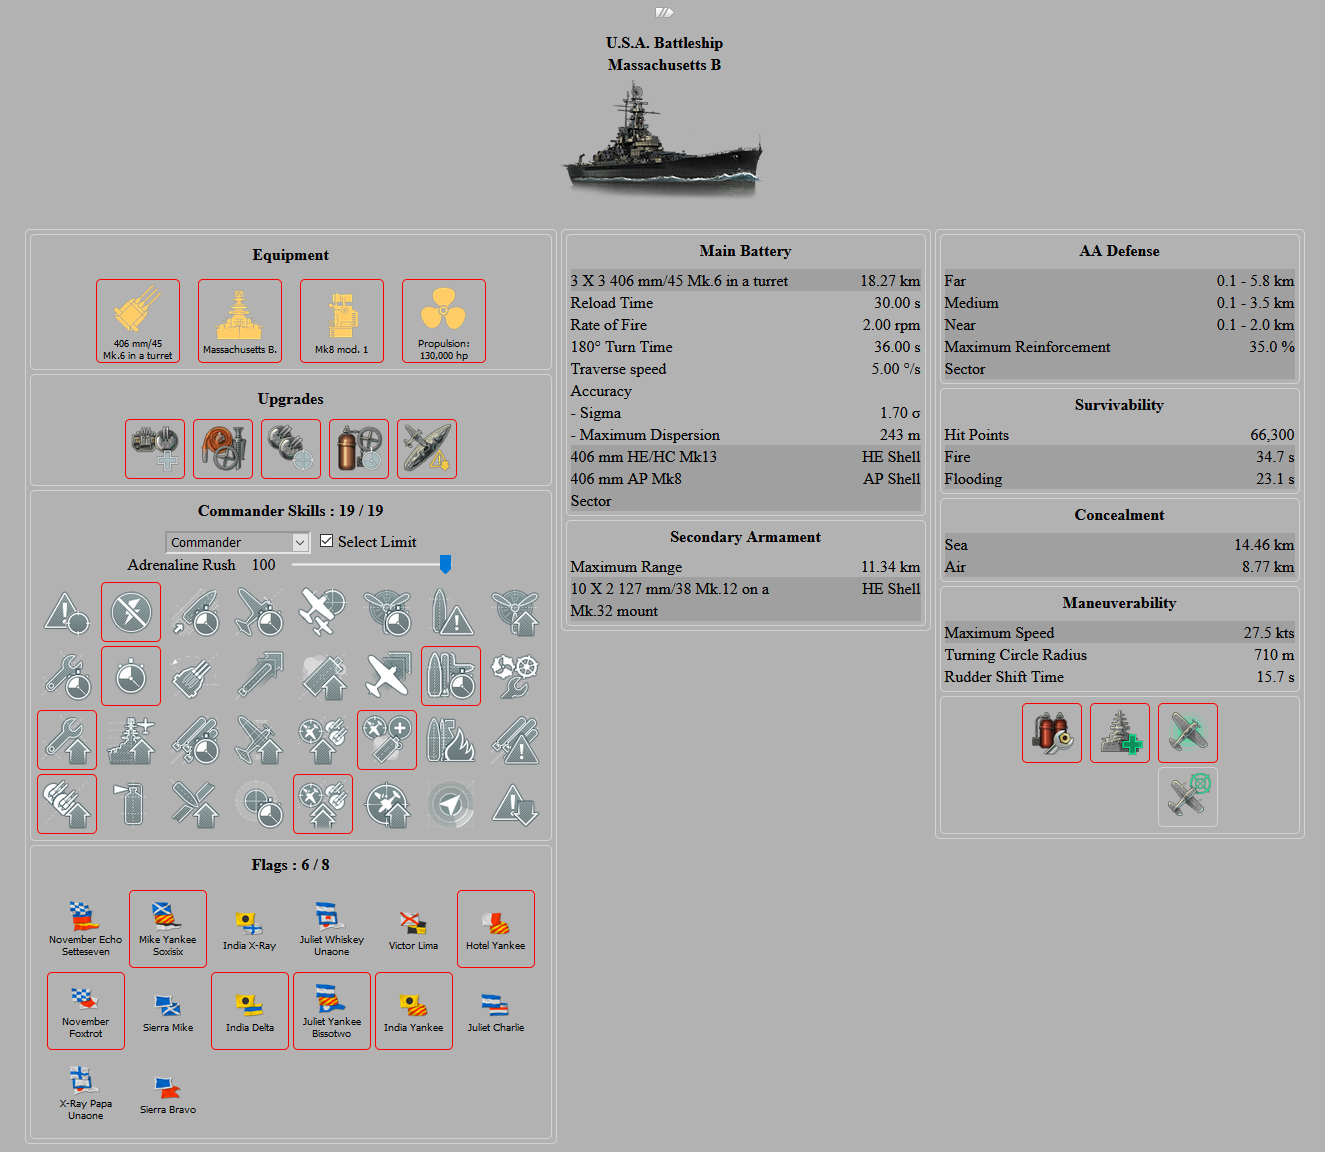Choose the Main Armaments Modification upgrade icon
This screenshot has width=1325, height=1152.
(155, 449)
